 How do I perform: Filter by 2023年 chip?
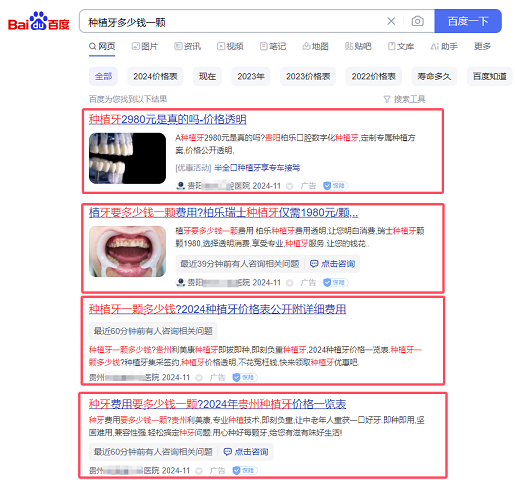click(251, 76)
